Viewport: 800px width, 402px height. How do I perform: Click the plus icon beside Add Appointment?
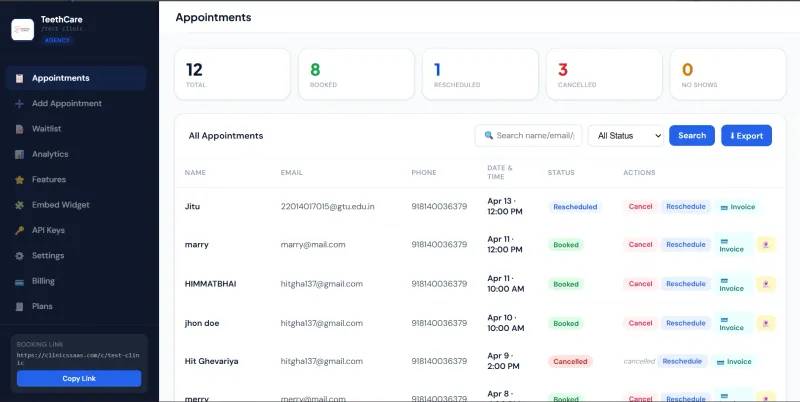point(19,104)
